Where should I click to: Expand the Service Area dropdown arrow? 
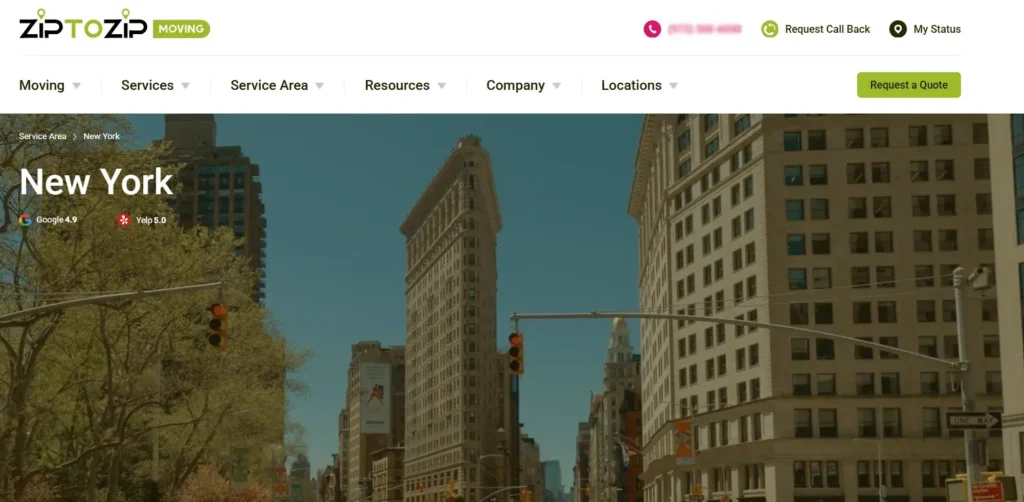[x=320, y=86]
